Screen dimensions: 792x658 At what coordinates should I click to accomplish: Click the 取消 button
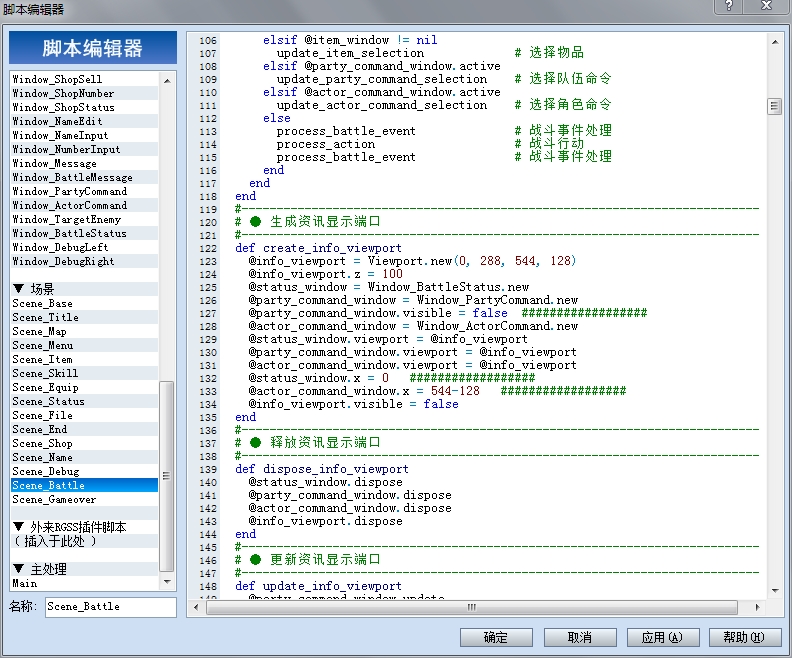(x=580, y=637)
